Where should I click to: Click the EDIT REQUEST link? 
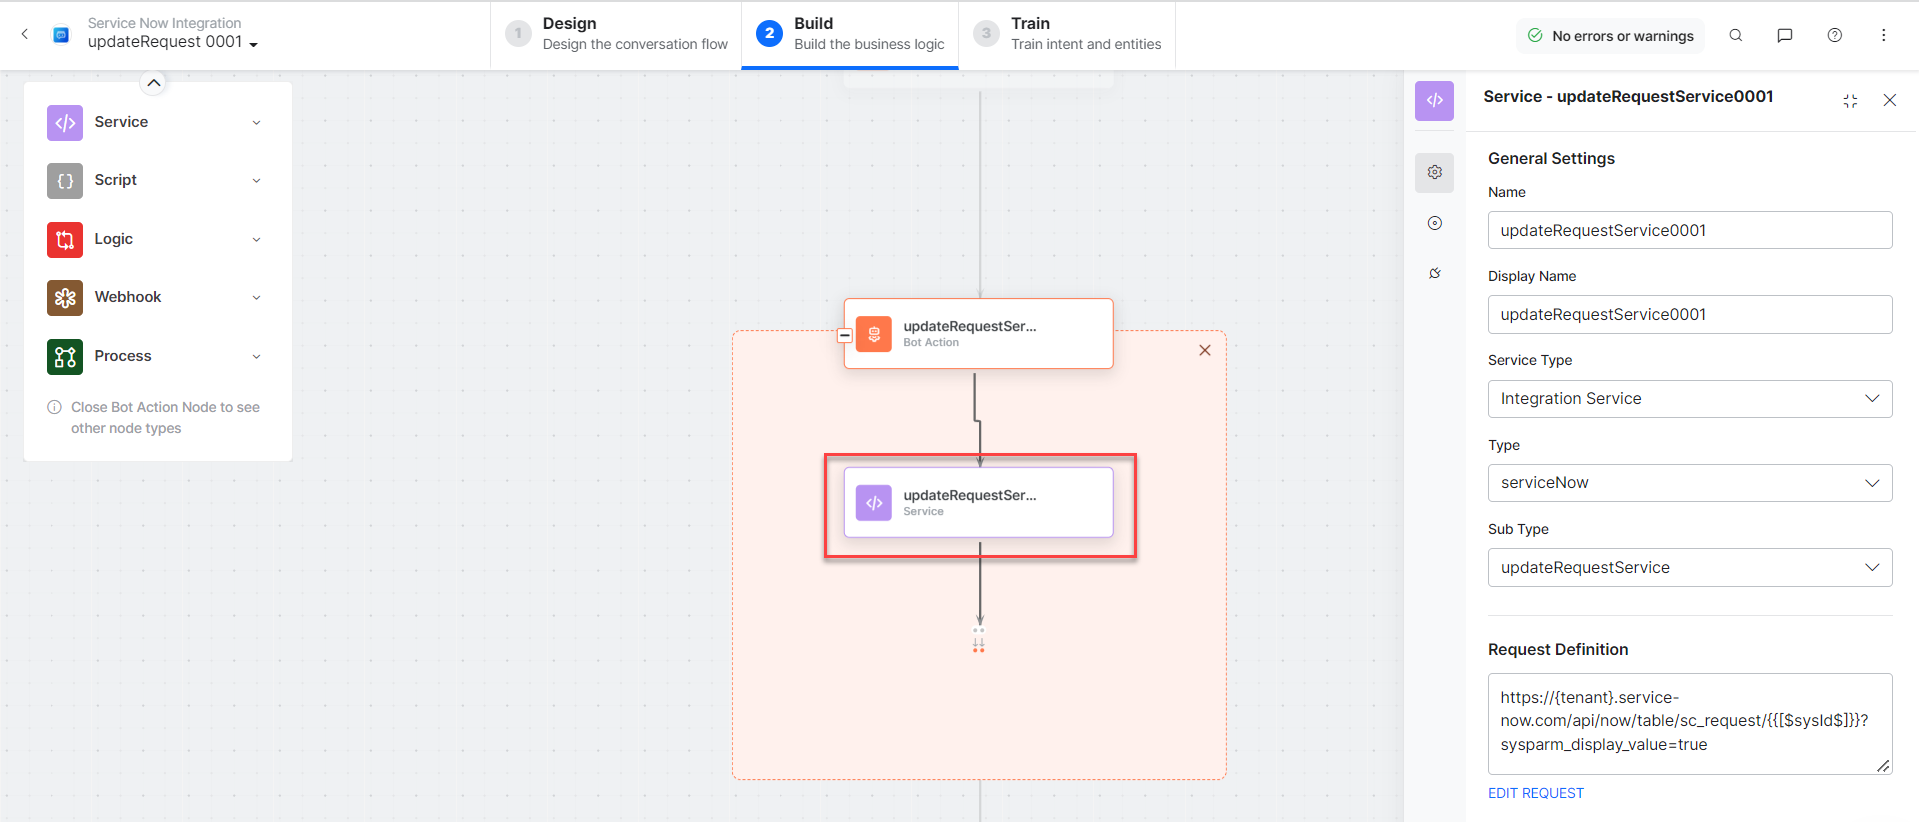pyautogui.click(x=1535, y=793)
